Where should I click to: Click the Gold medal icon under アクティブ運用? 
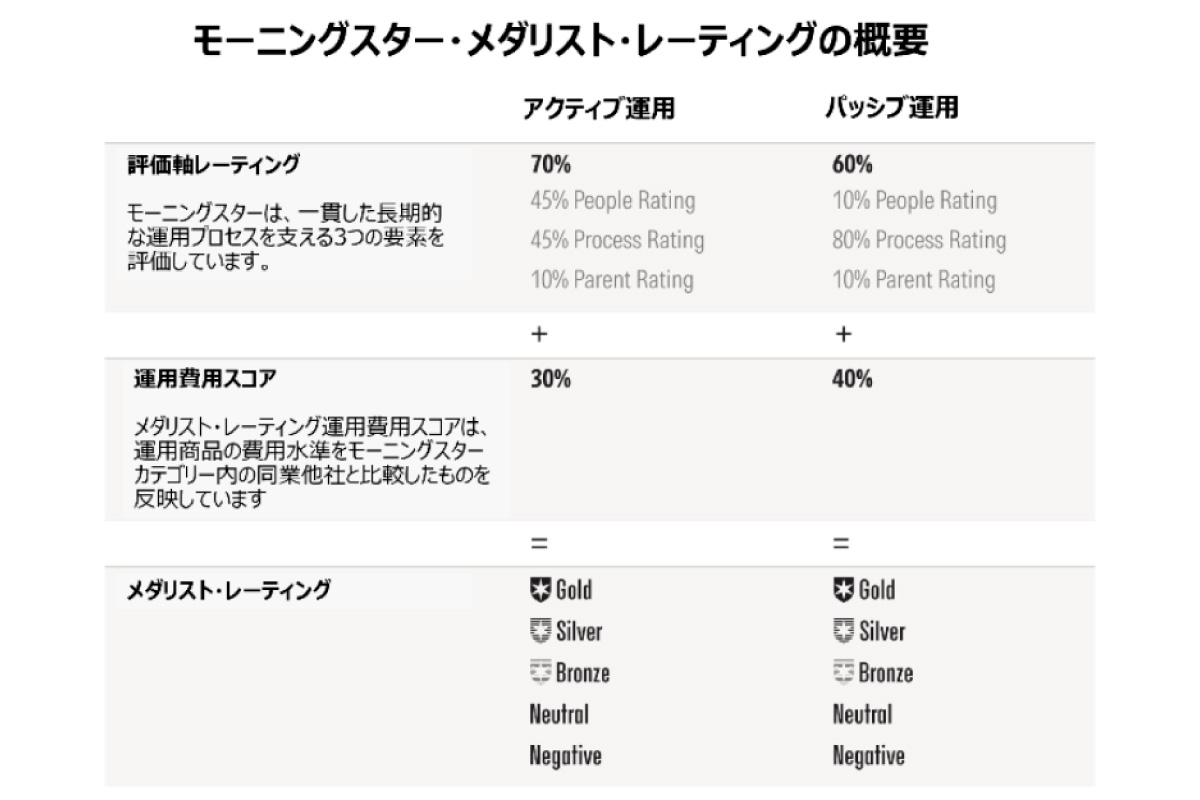[x=540, y=589]
